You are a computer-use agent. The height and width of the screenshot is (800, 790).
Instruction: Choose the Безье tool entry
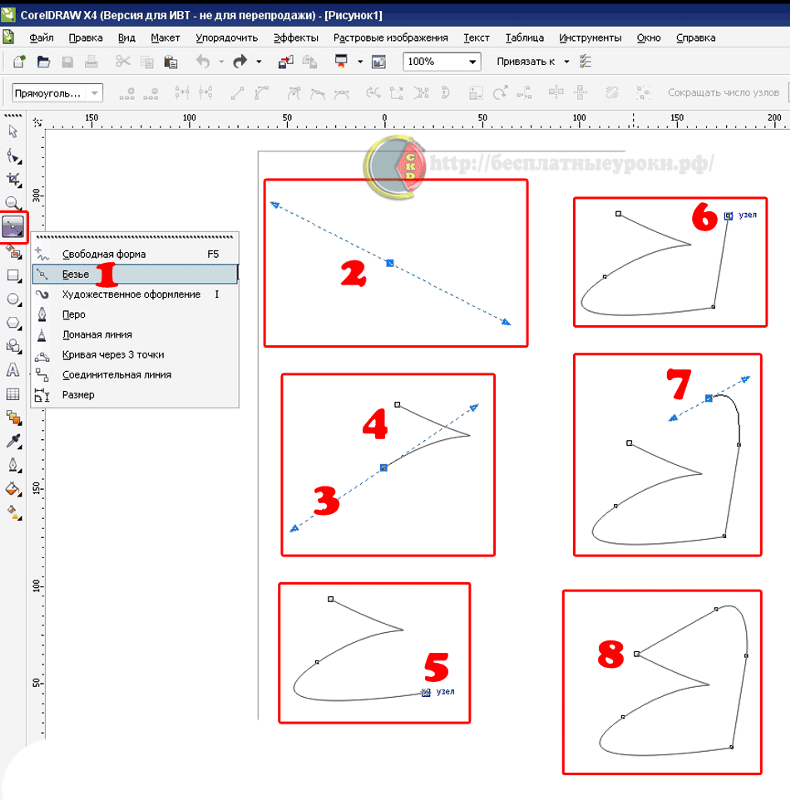pyautogui.click(x=135, y=274)
